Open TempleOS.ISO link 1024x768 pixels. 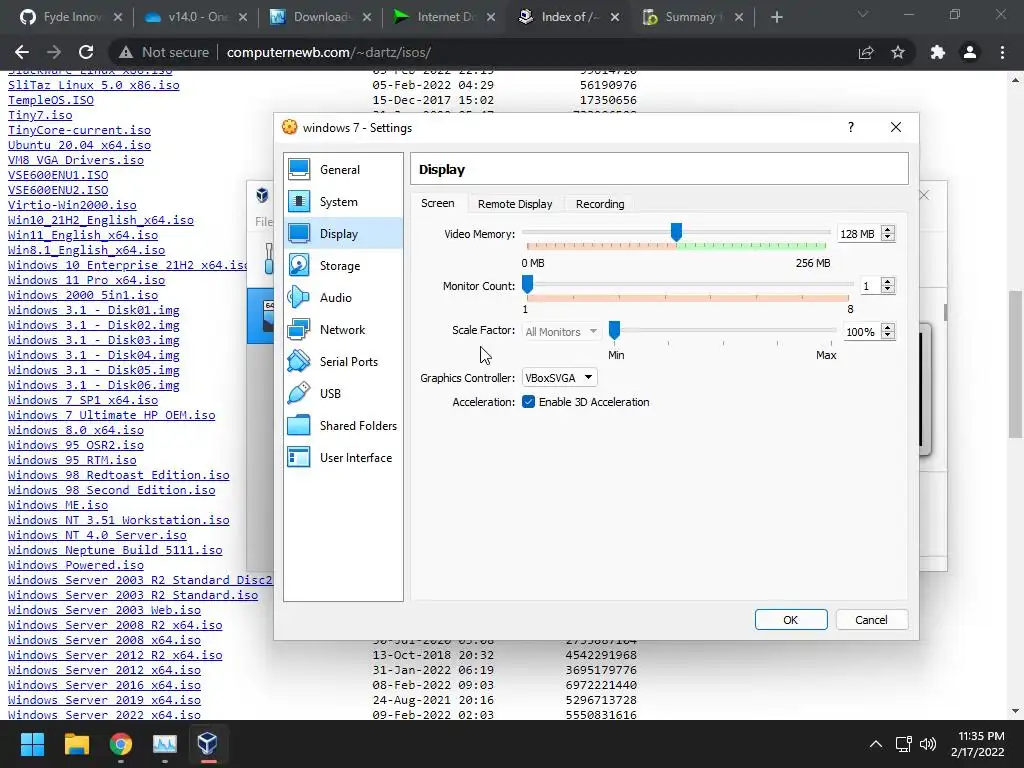coord(51,100)
